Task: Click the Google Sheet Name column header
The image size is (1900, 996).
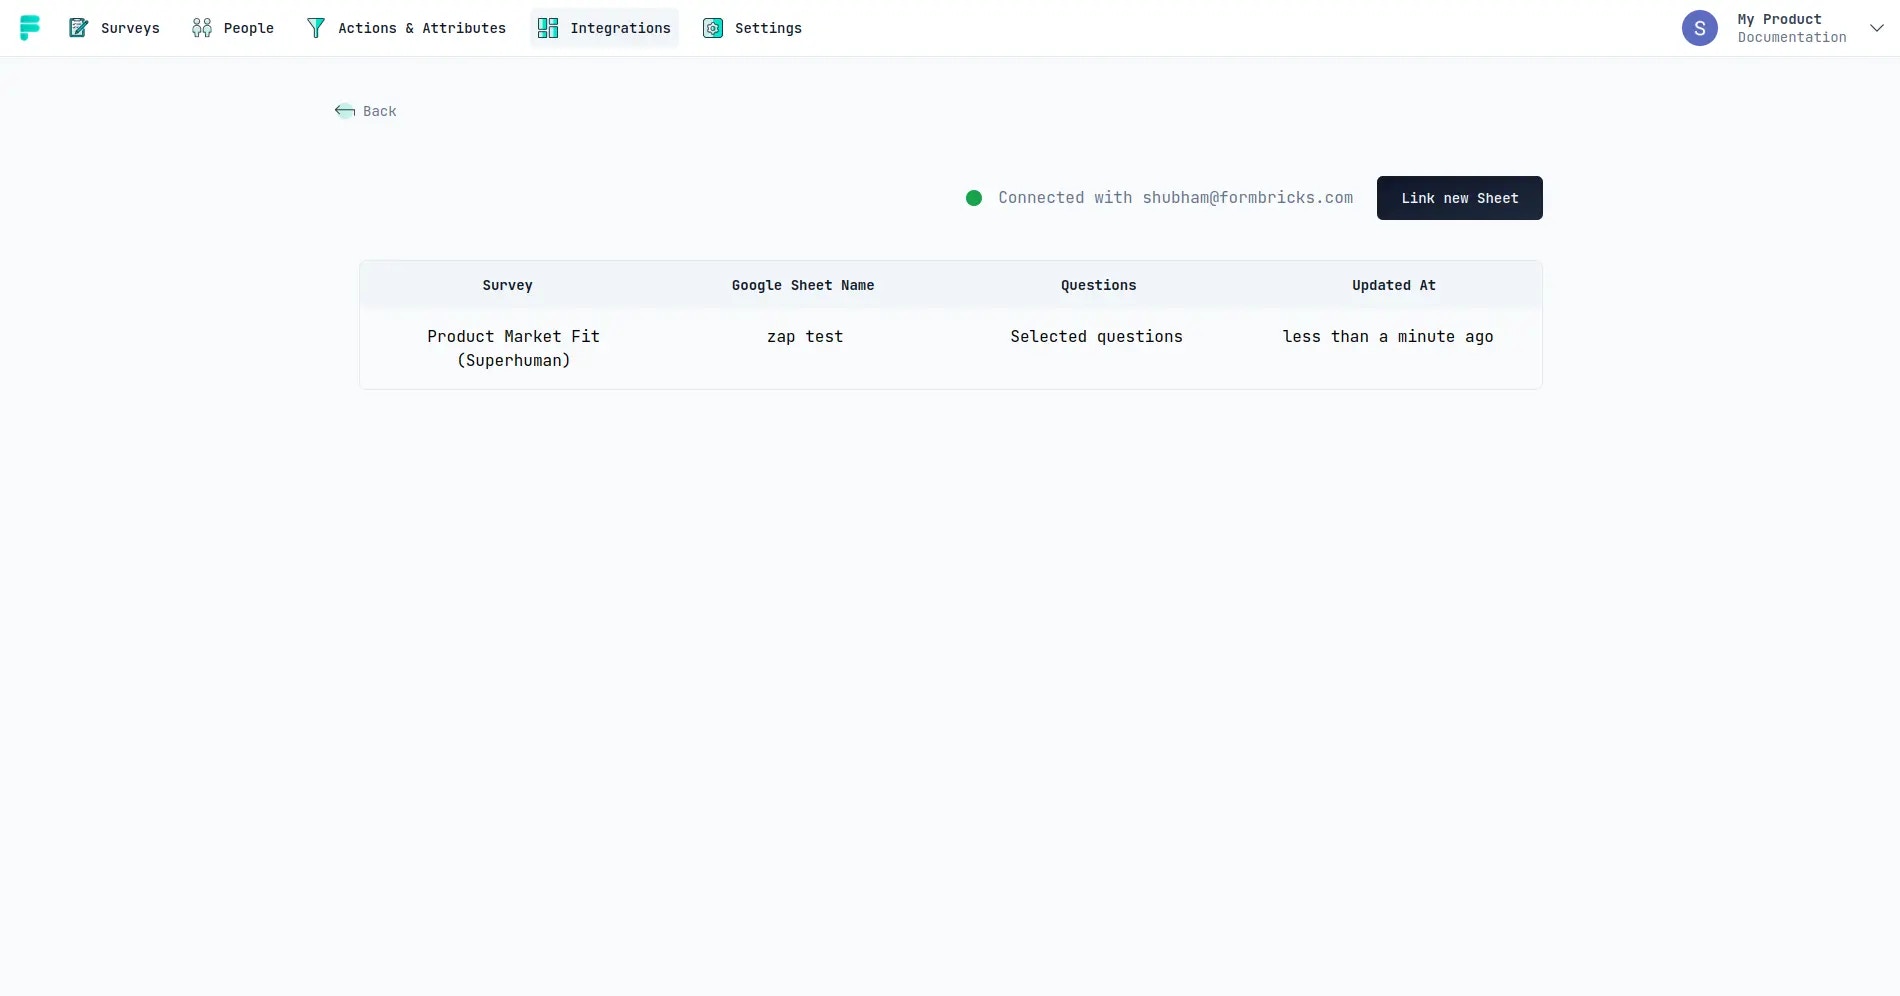Action: (803, 285)
